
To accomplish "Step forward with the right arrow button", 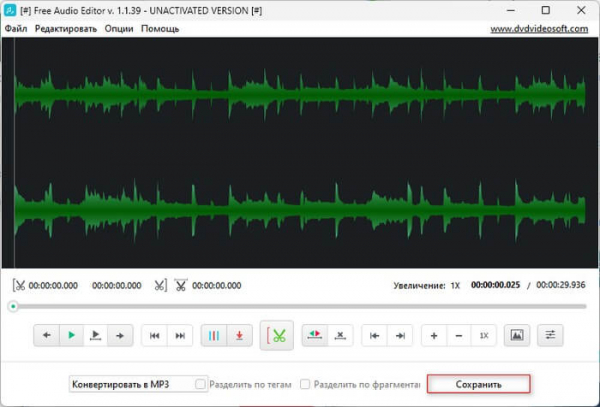I will coord(120,335).
